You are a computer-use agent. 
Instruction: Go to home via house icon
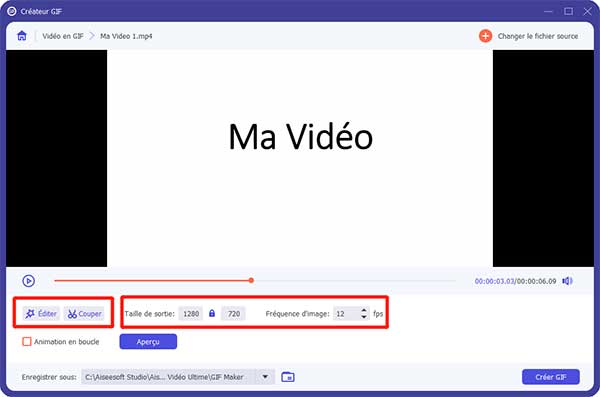coord(22,36)
